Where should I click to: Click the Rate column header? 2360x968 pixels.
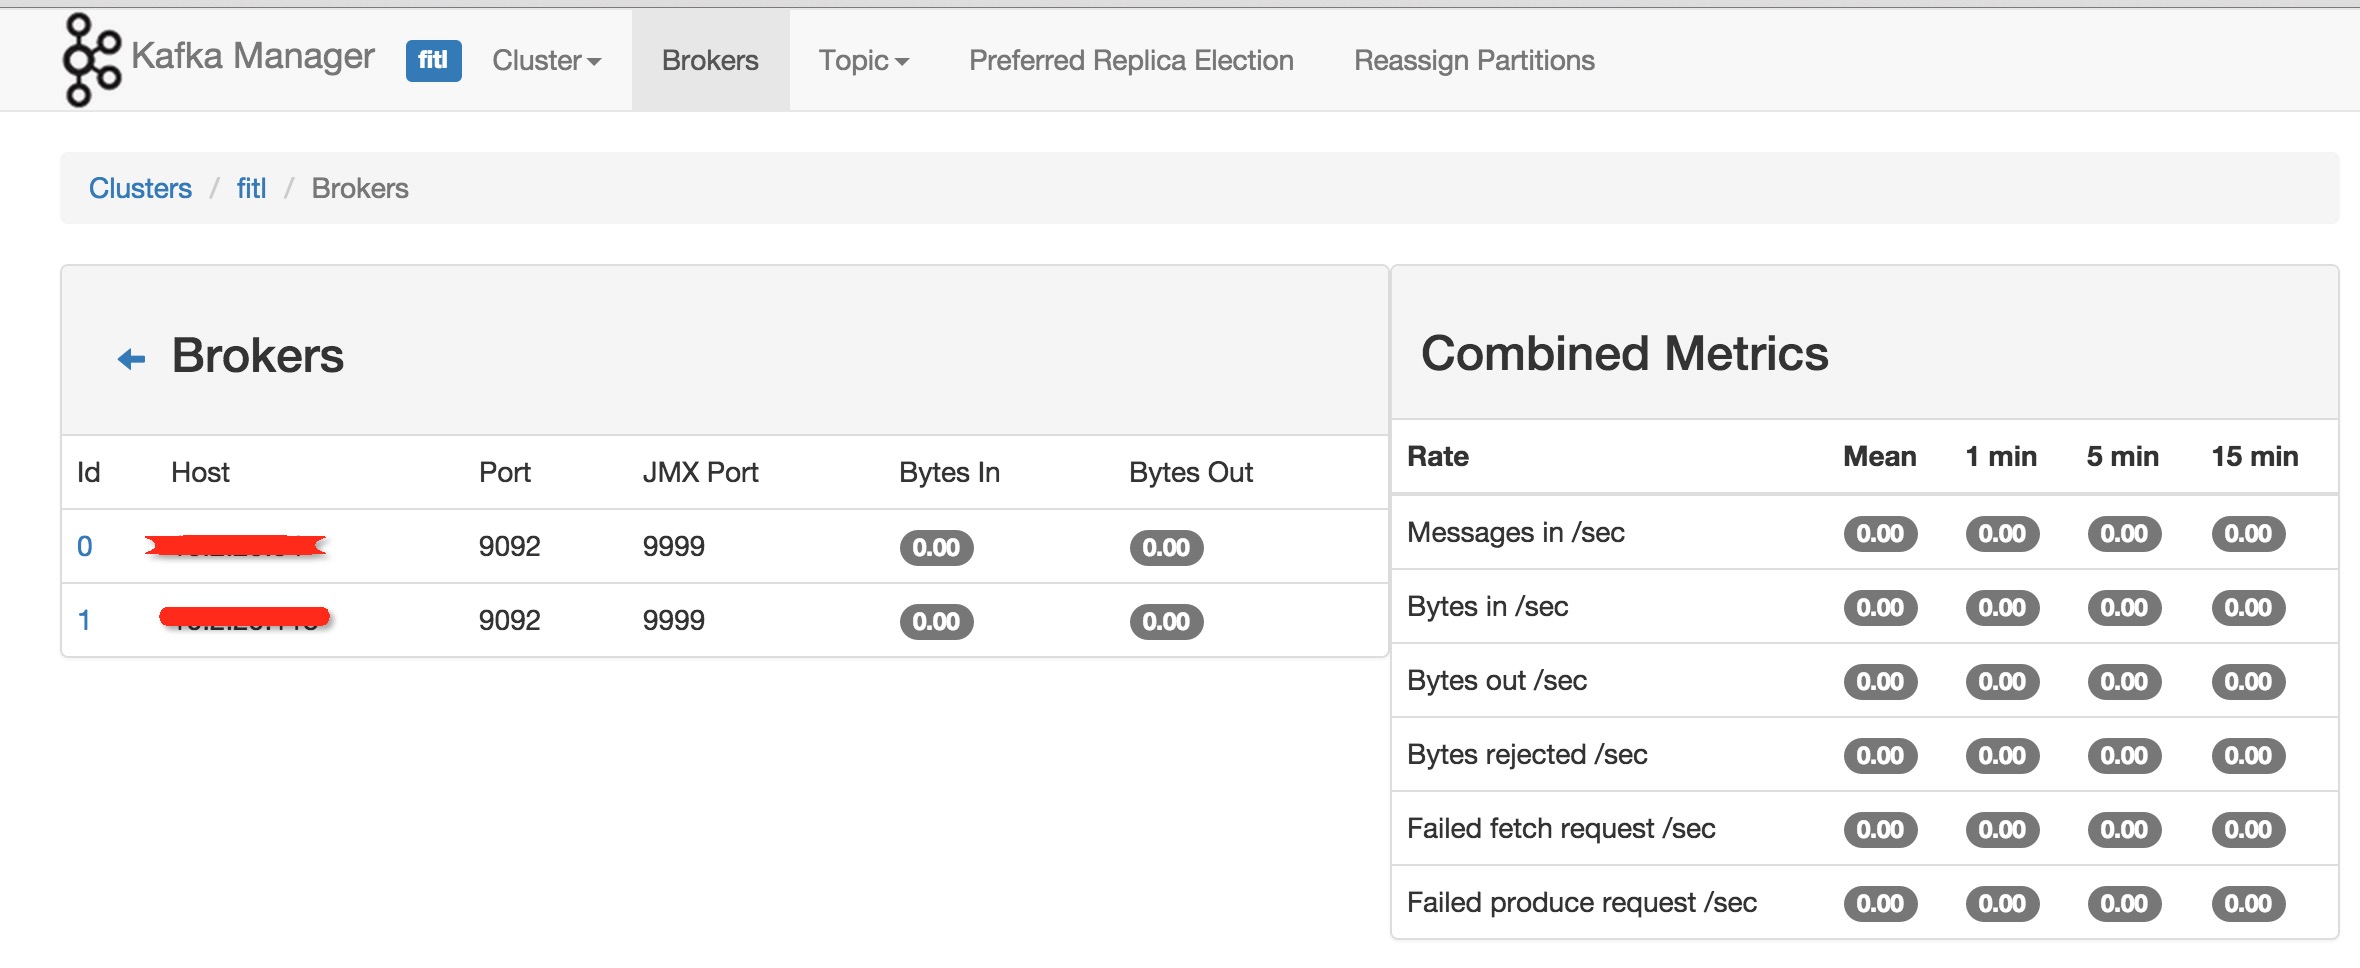tap(1438, 456)
